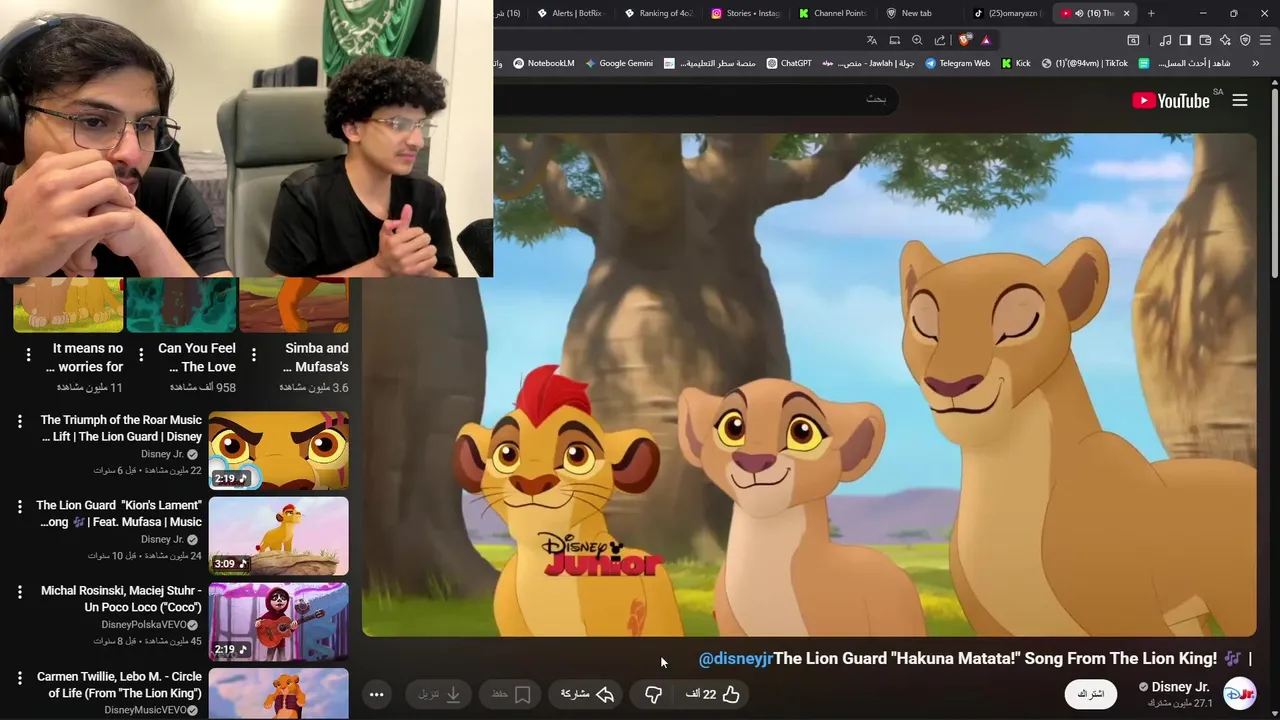Screen dimensions: 1280x720
Task: Open NotebookLM bookmark
Action: 544,63
